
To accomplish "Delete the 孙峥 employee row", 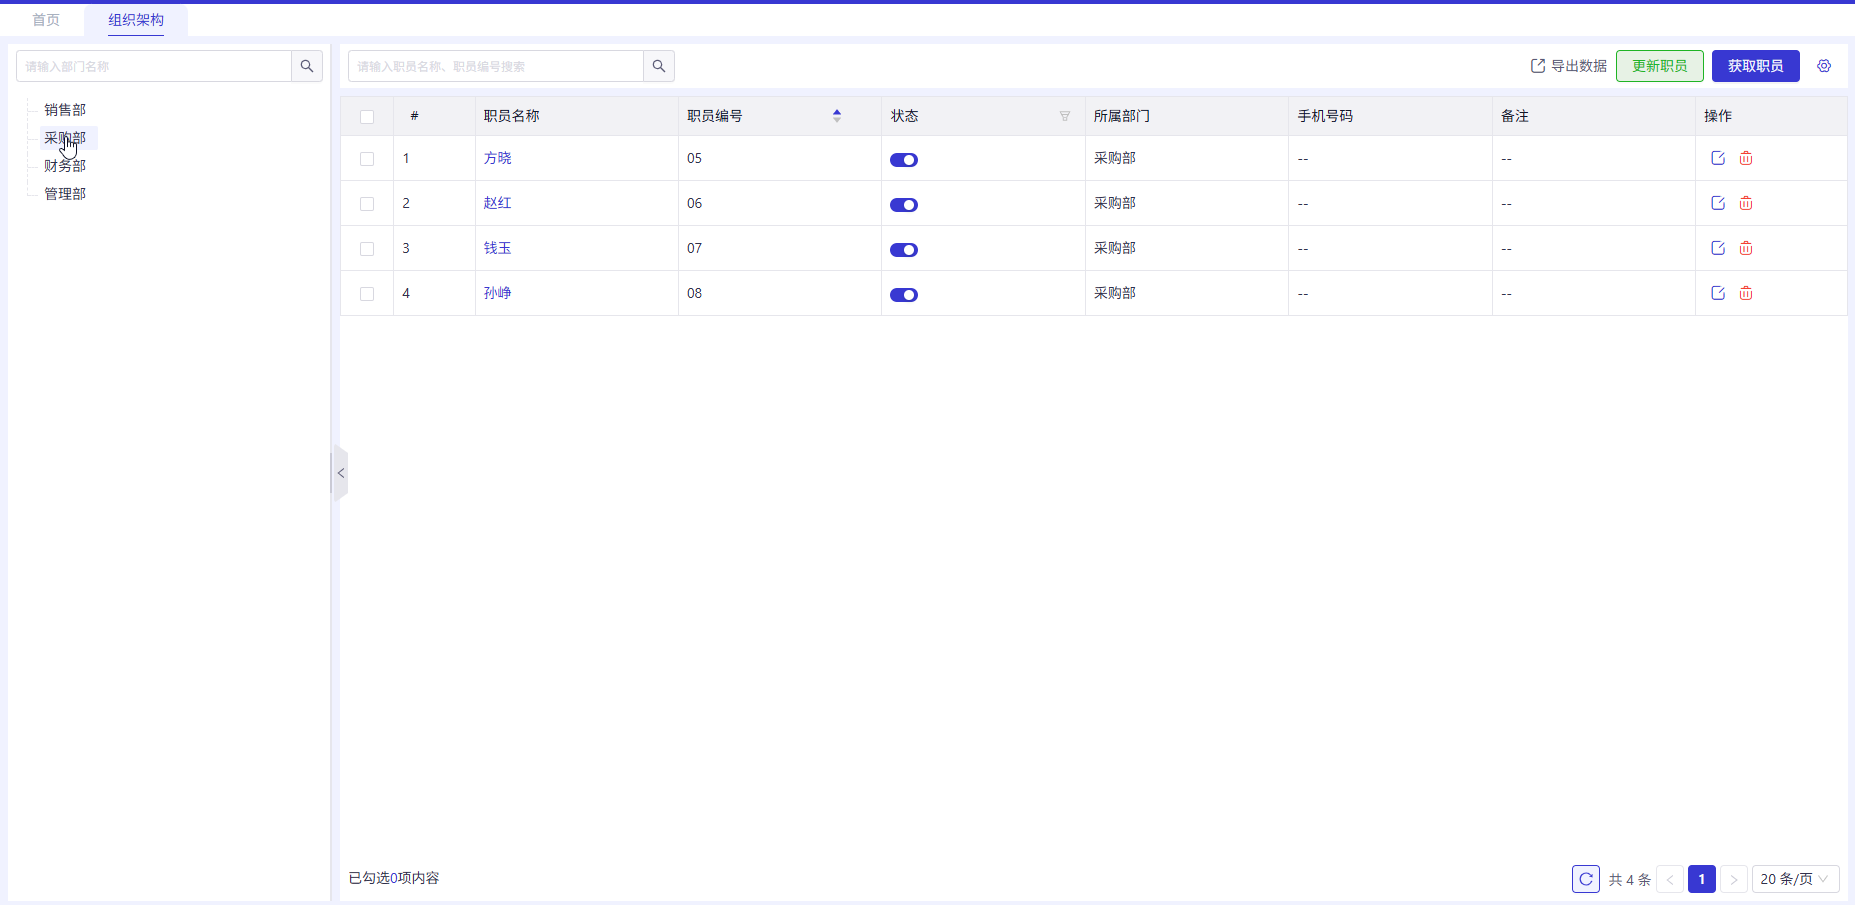I will tap(1746, 293).
